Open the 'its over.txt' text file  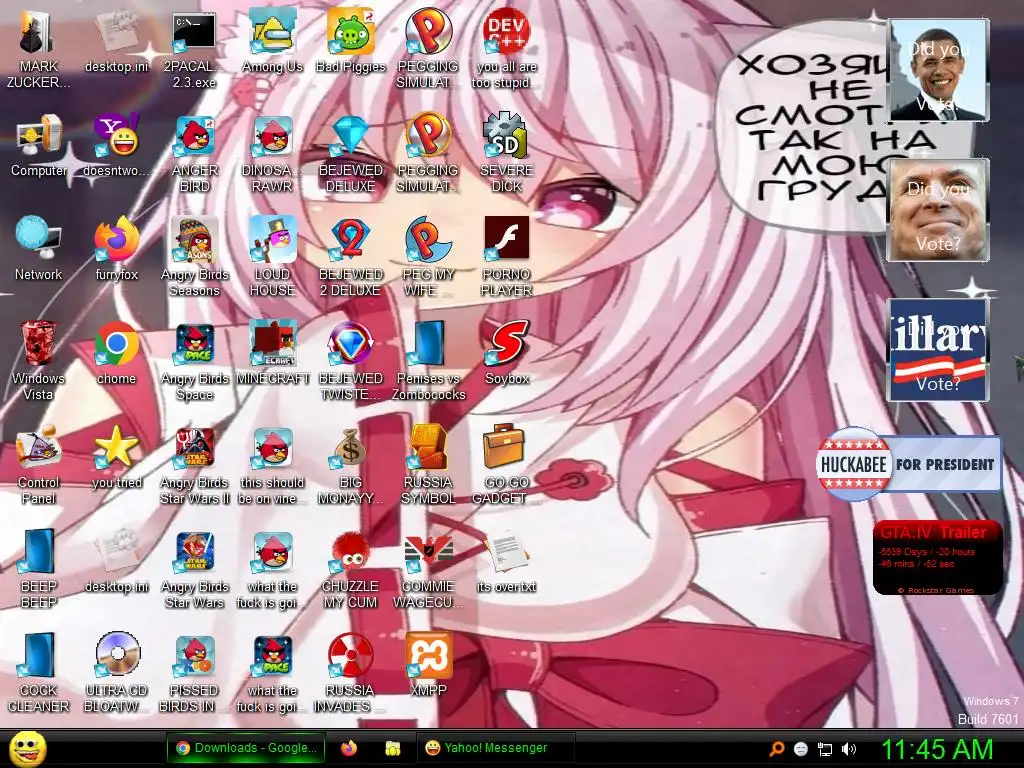[506, 561]
